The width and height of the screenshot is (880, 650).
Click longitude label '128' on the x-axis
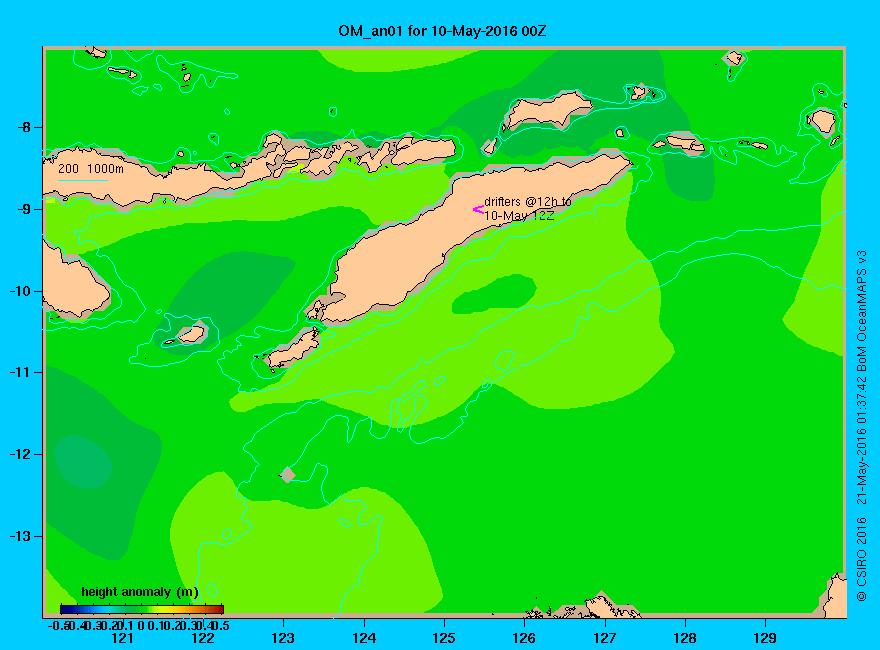pos(685,638)
